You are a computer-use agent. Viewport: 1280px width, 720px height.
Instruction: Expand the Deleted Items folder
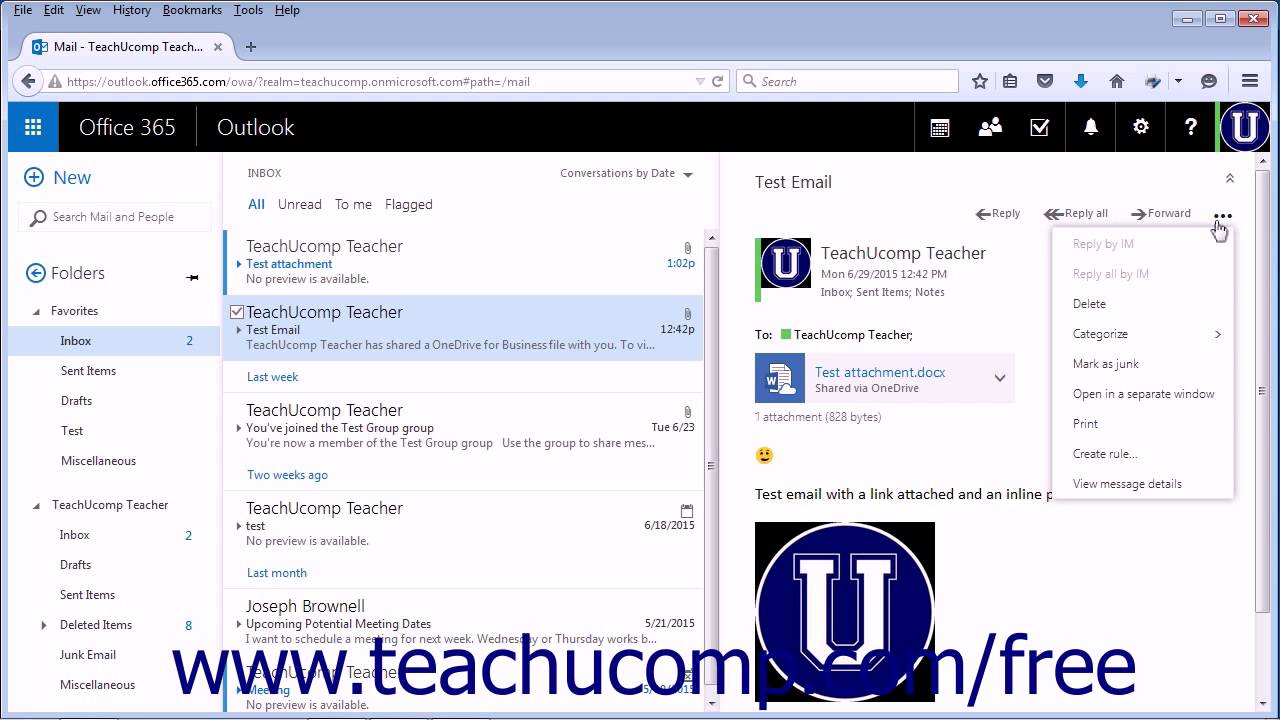click(43, 625)
